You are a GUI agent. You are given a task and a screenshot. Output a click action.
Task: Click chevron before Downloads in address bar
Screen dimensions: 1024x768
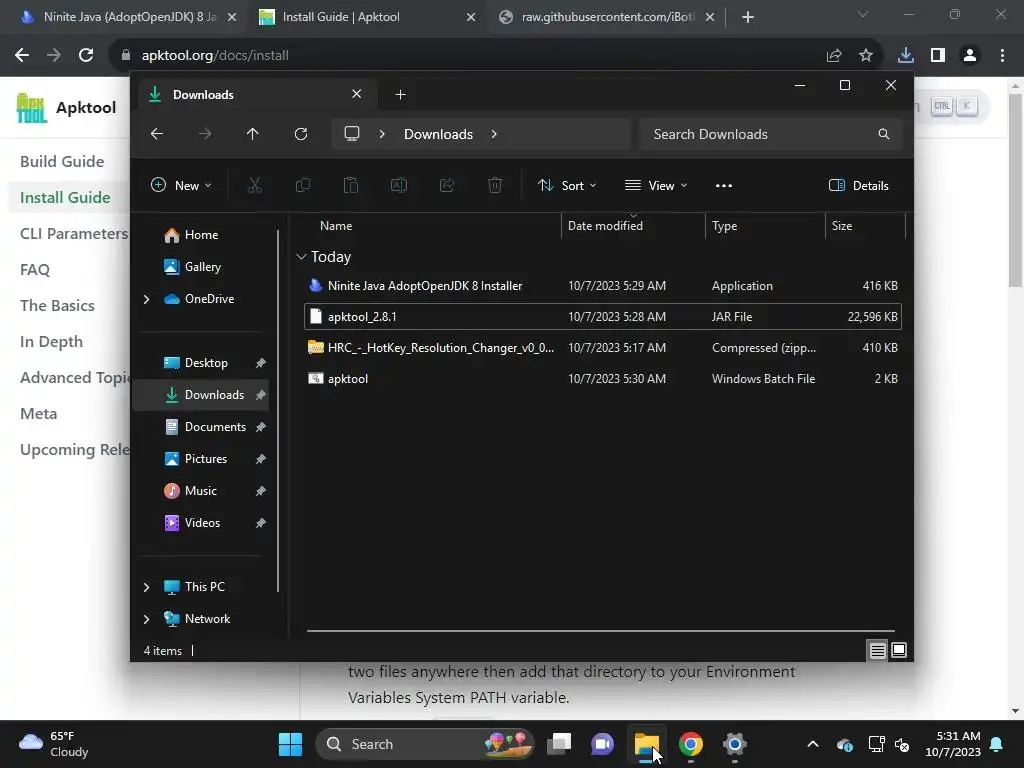tap(382, 134)
